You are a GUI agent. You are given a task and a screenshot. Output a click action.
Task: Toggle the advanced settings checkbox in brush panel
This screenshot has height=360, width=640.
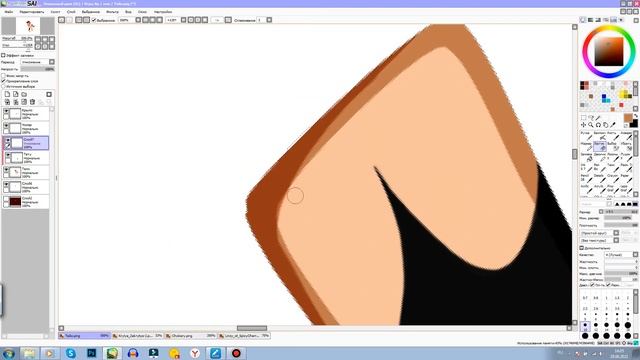click(582, 248)
